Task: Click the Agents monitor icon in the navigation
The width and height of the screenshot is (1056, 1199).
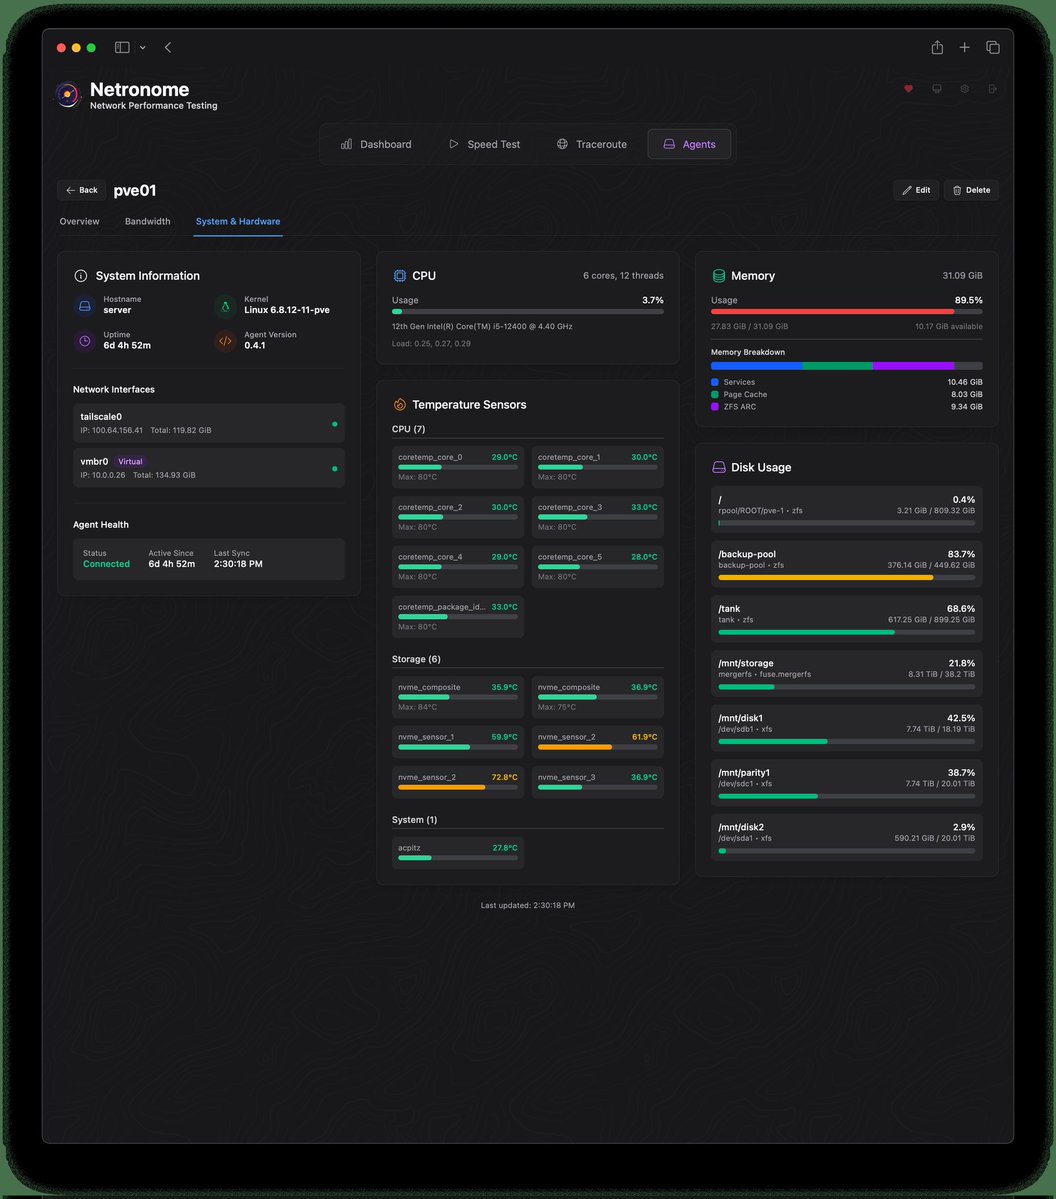Action: (x=668, y=144)
